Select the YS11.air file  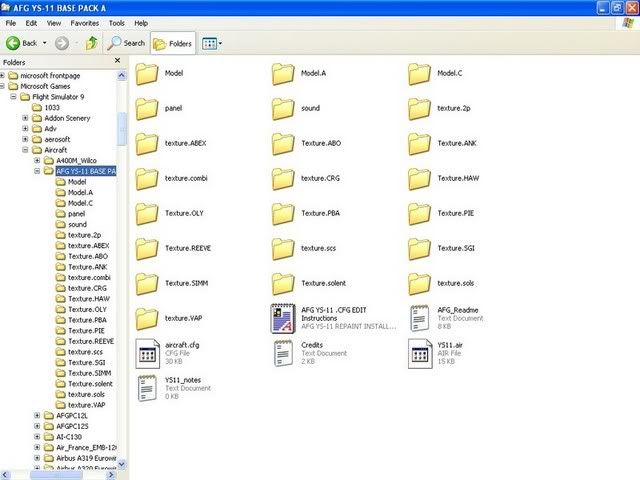point(435,354)
